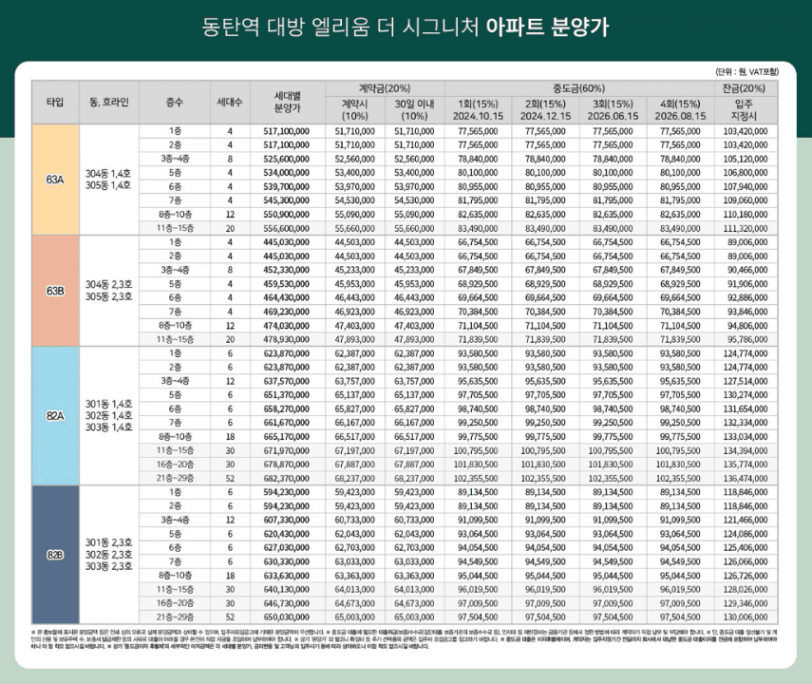Click the '301동 1,4호 302동 1,4호 303동 1,4호' cell
Viewport: 812px width, 684px height.
(x=109, y=416)
